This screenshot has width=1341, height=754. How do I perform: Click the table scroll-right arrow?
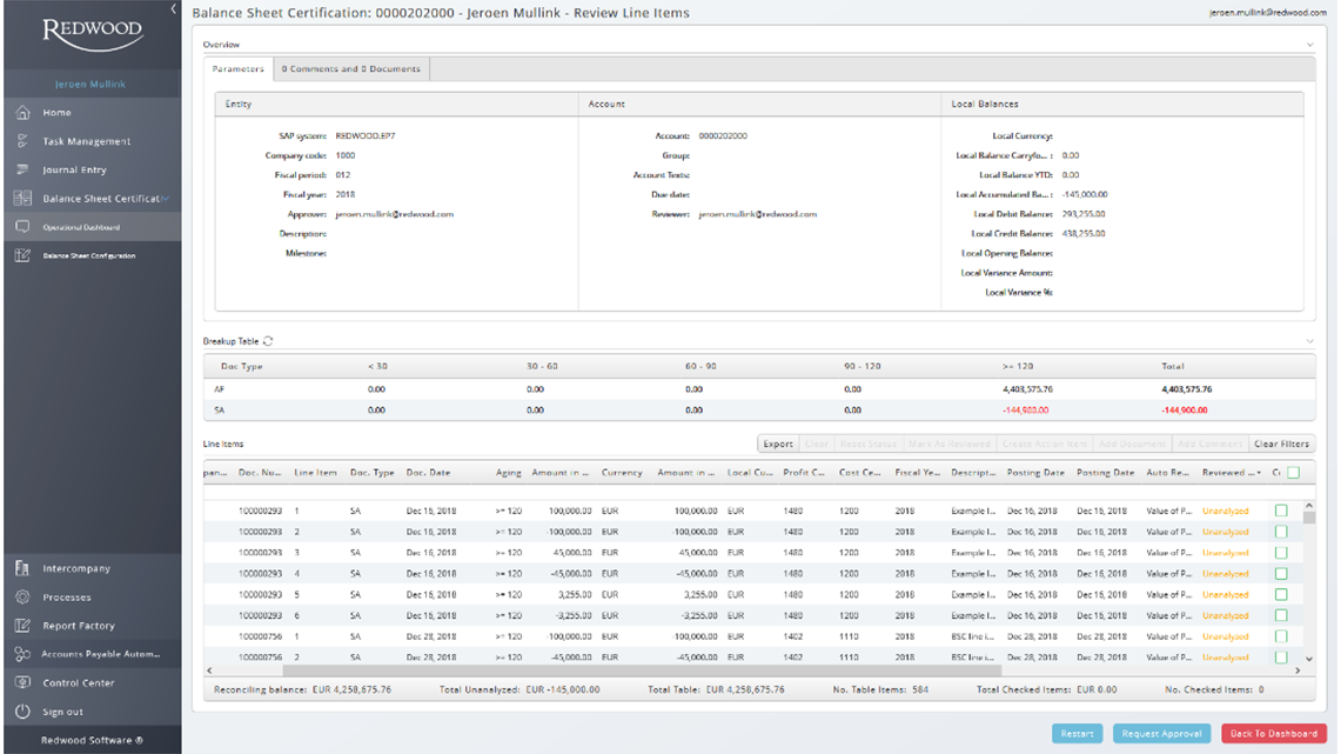[x=1298, y=670]
